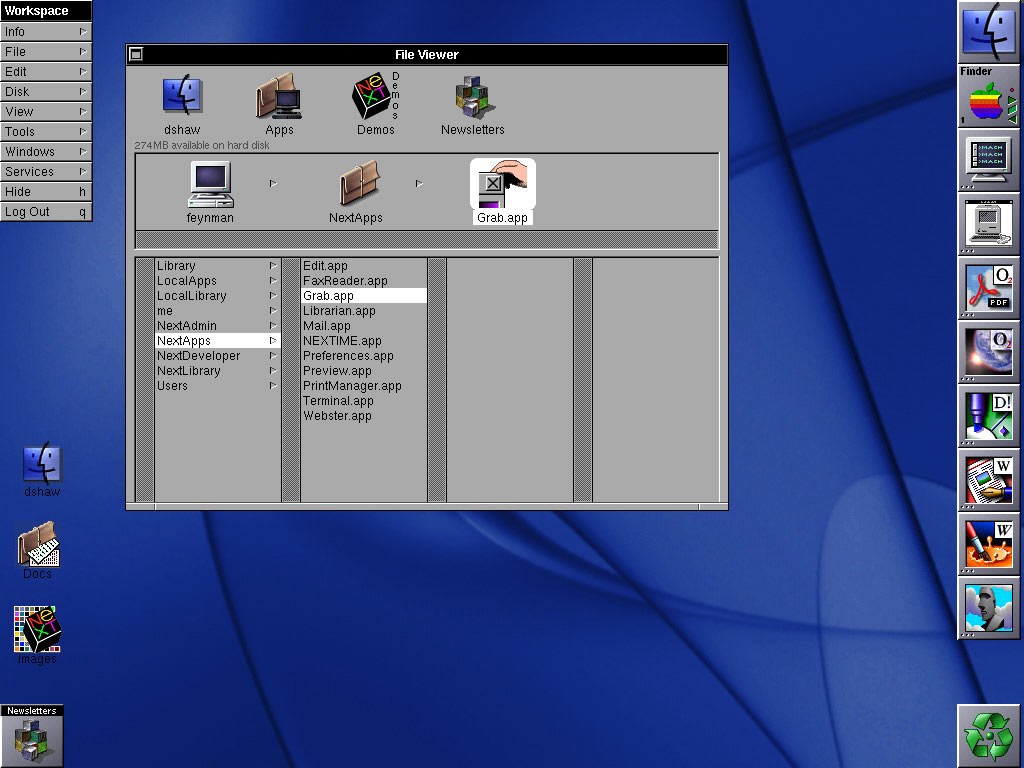
Task: Open the NeXT Demos shelf icon
Action: coord(376,95)
